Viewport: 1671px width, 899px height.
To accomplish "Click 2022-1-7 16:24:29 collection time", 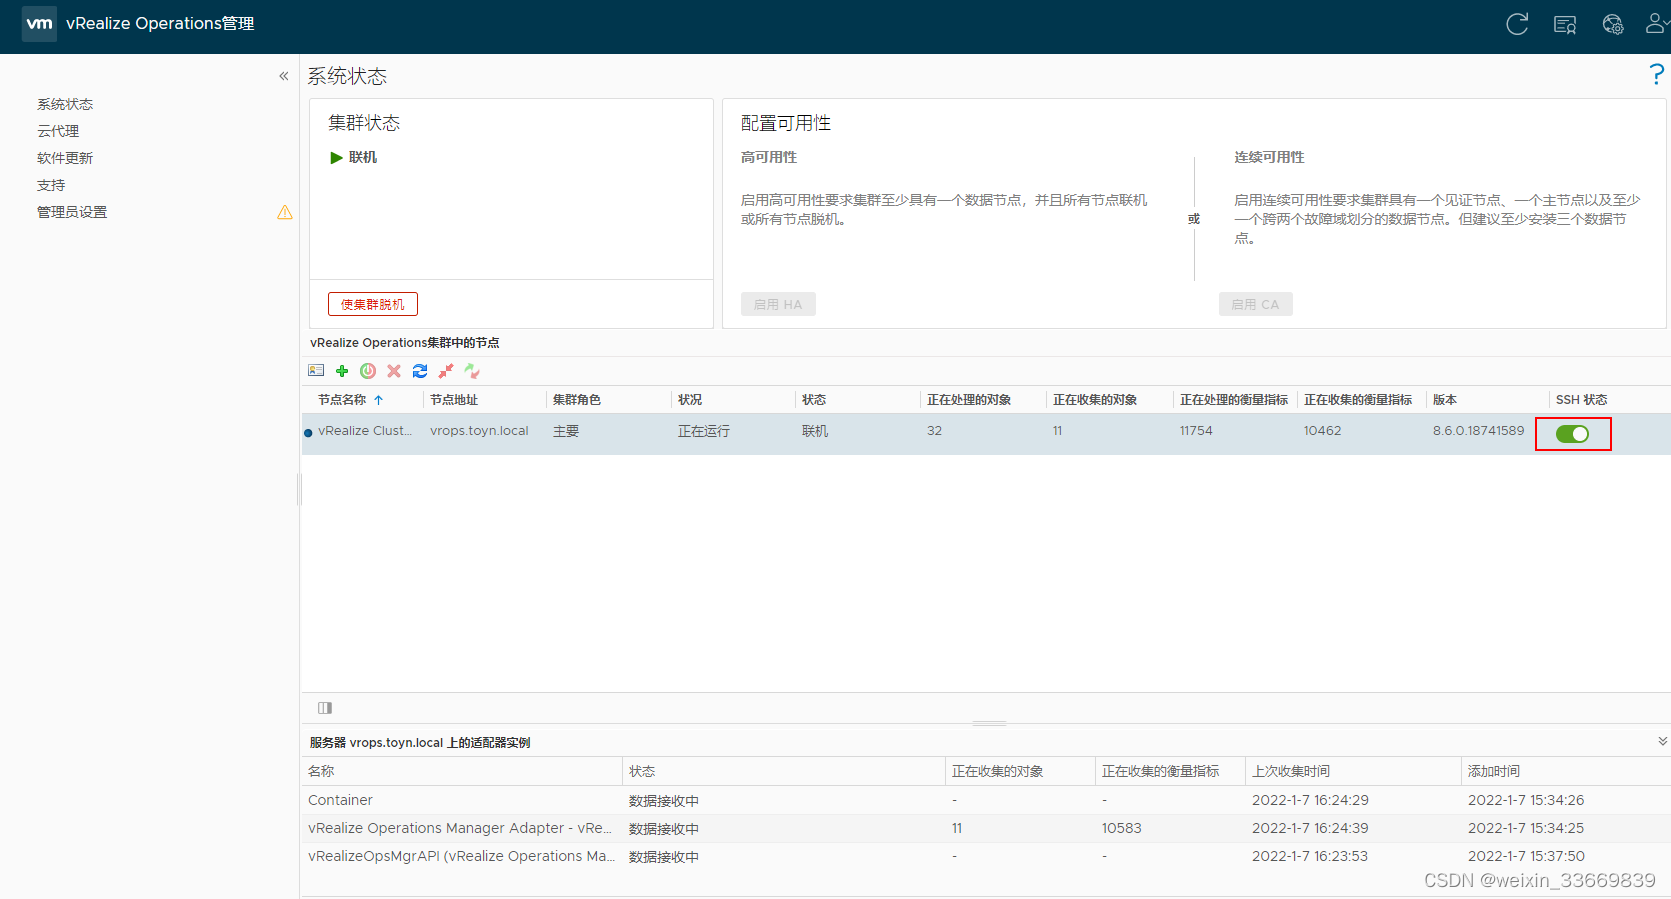I will coord(1310,800).
